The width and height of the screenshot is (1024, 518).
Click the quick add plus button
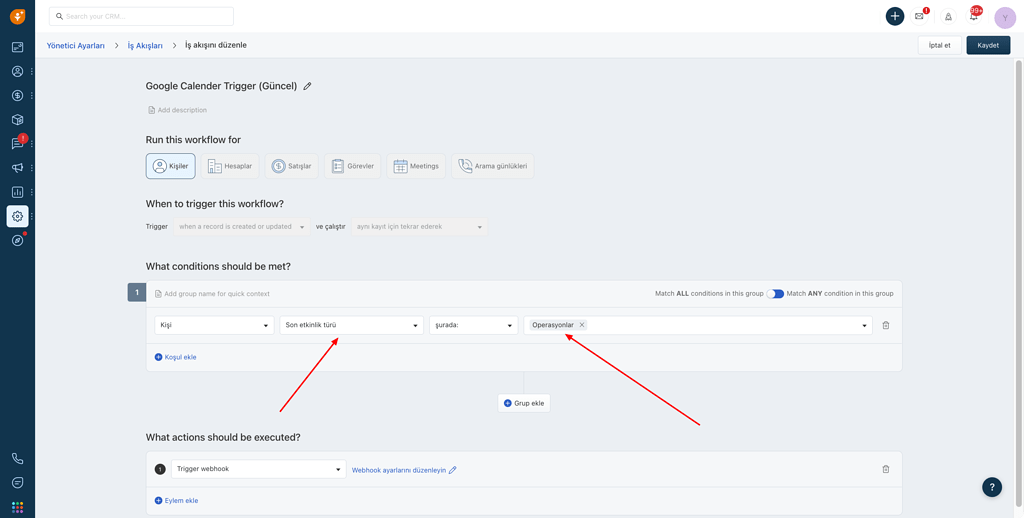[895, 16]
